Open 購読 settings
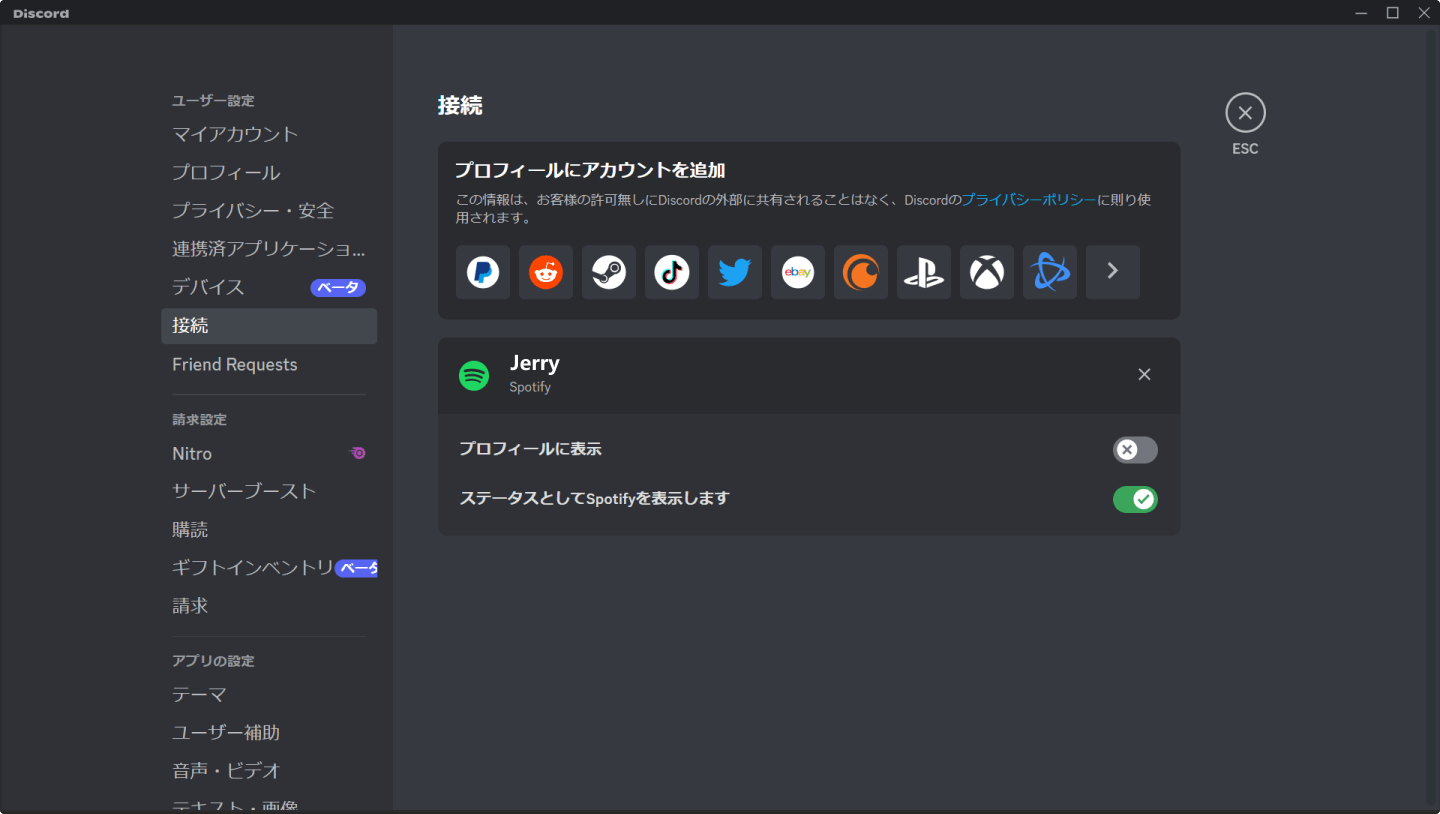1440x814 pixels. point(269,529)
